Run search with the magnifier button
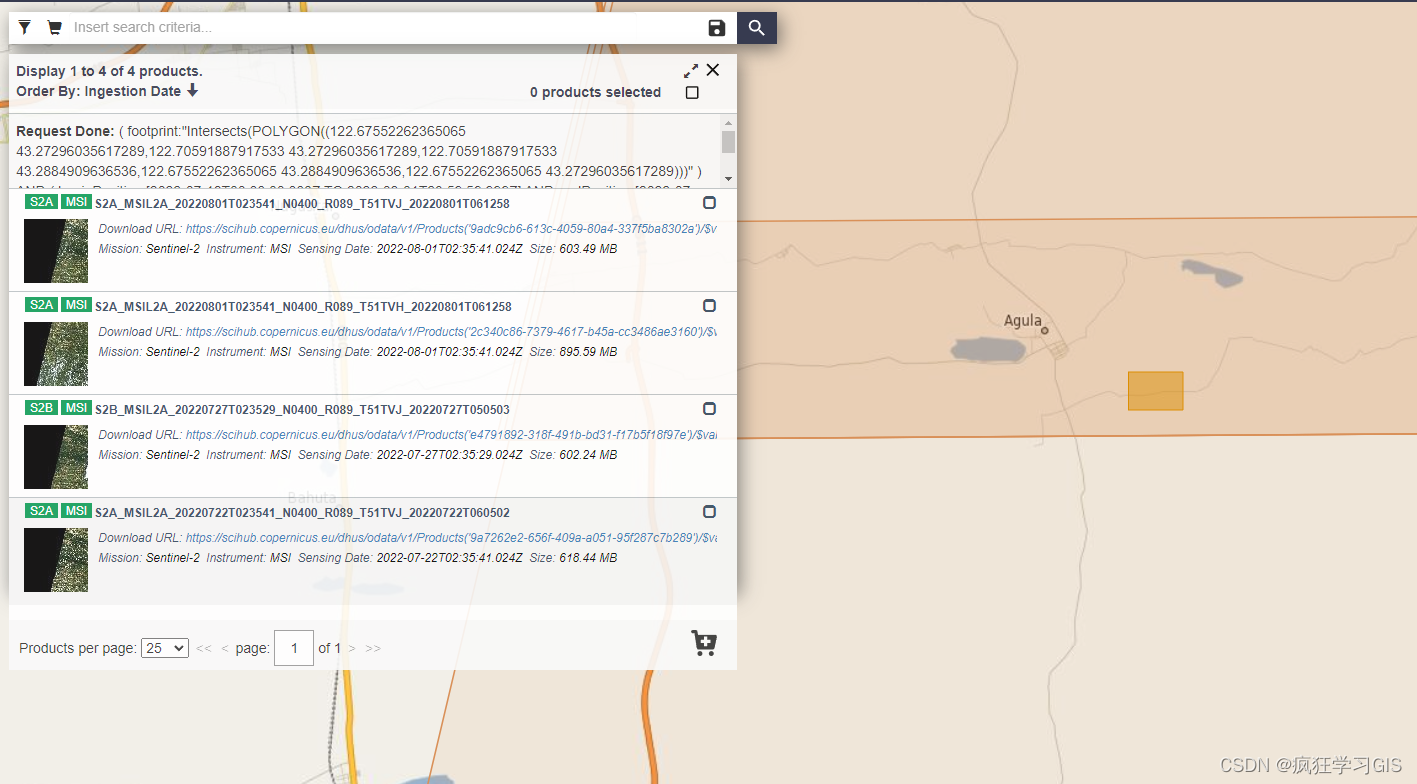Viewport: 1417px width, 784px height. point(757,28)
